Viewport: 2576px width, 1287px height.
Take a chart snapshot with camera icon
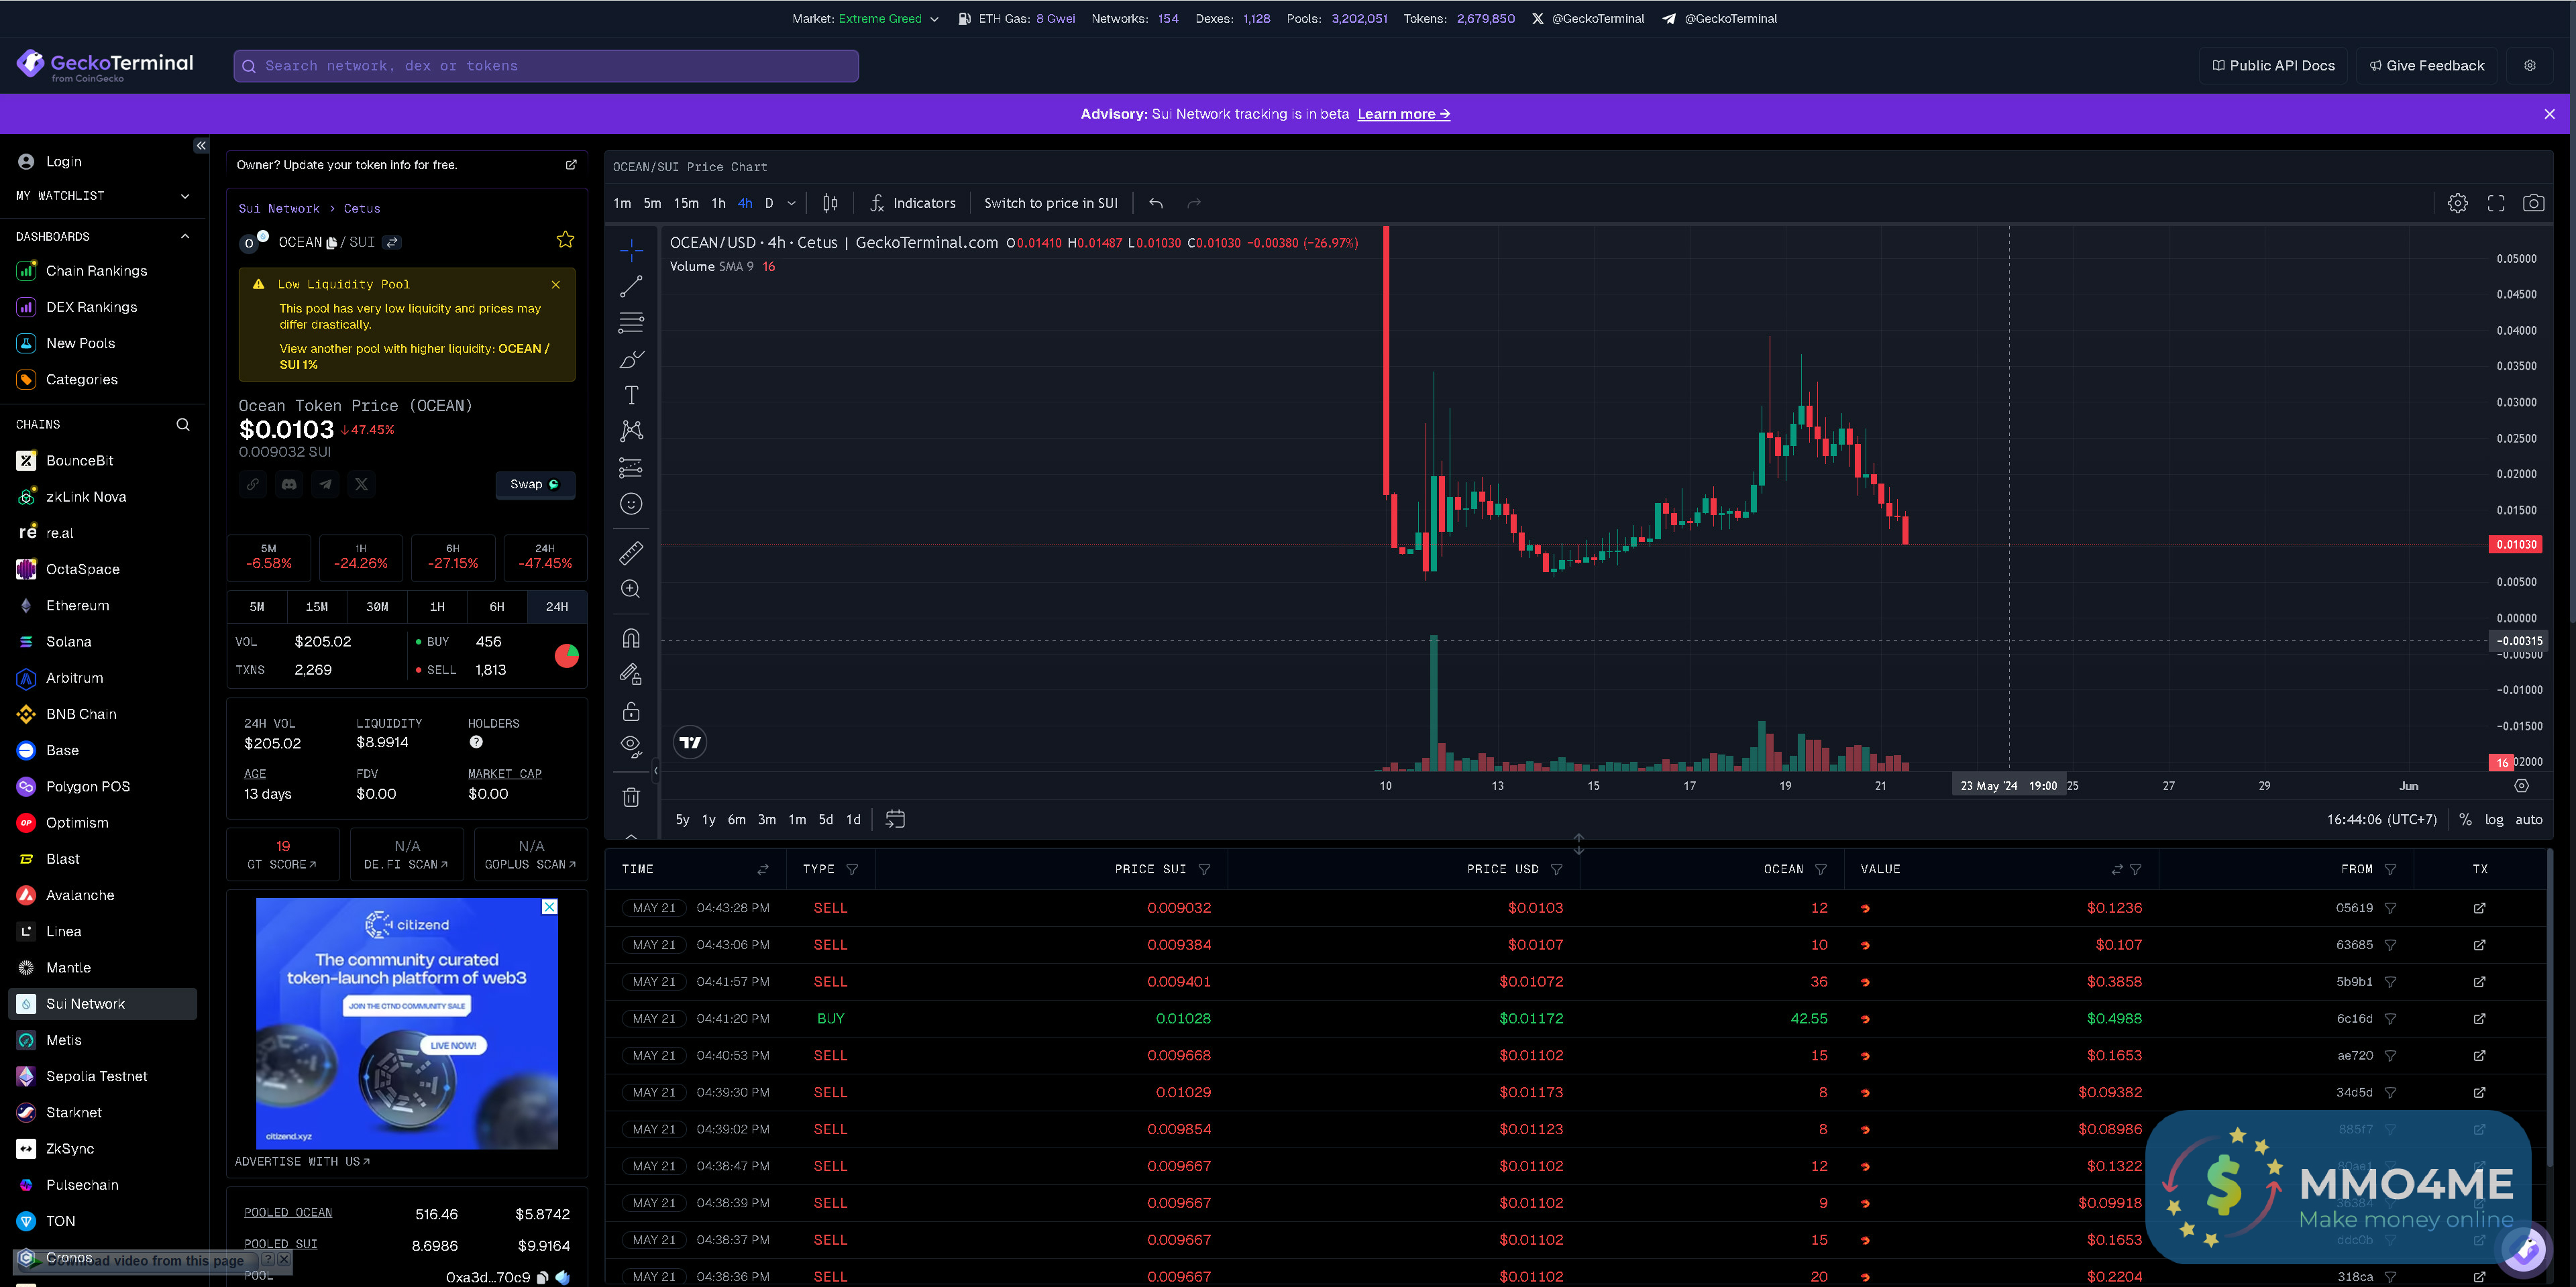[2533, 203]
